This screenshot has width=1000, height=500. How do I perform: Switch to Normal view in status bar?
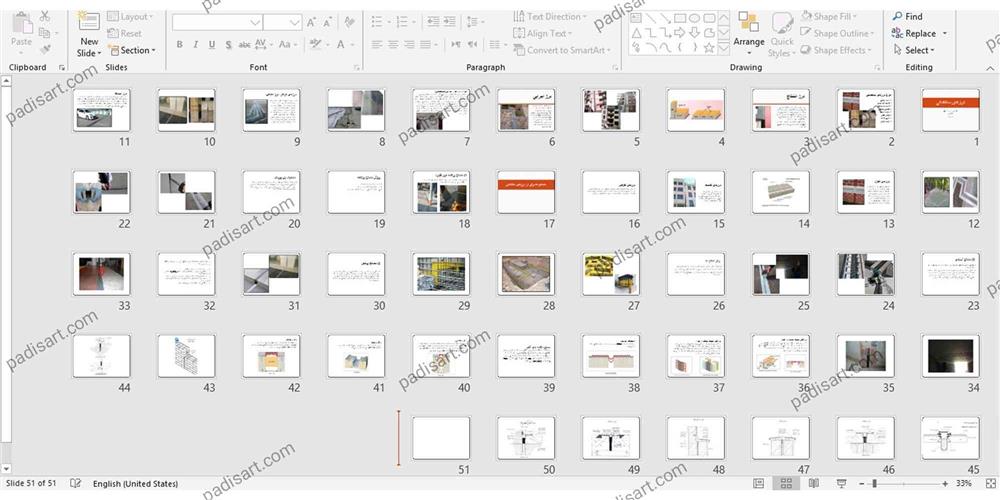(759, 484)
